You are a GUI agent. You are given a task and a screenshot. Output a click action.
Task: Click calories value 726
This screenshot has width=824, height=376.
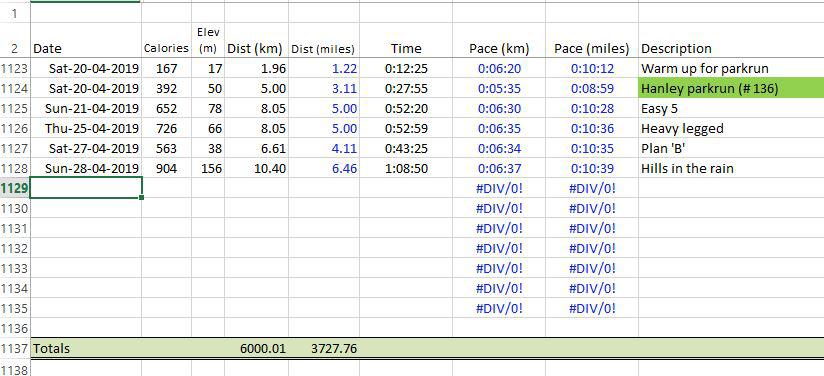(166, 128)
